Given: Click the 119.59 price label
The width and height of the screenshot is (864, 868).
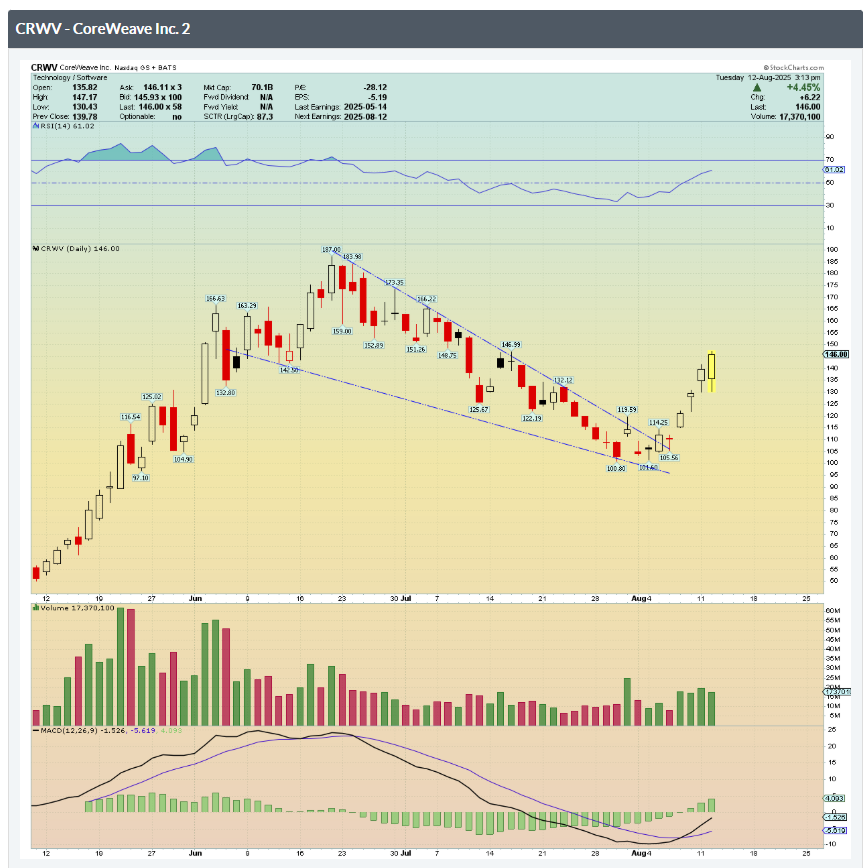Looking at the screenshot, I should point(627,410).
